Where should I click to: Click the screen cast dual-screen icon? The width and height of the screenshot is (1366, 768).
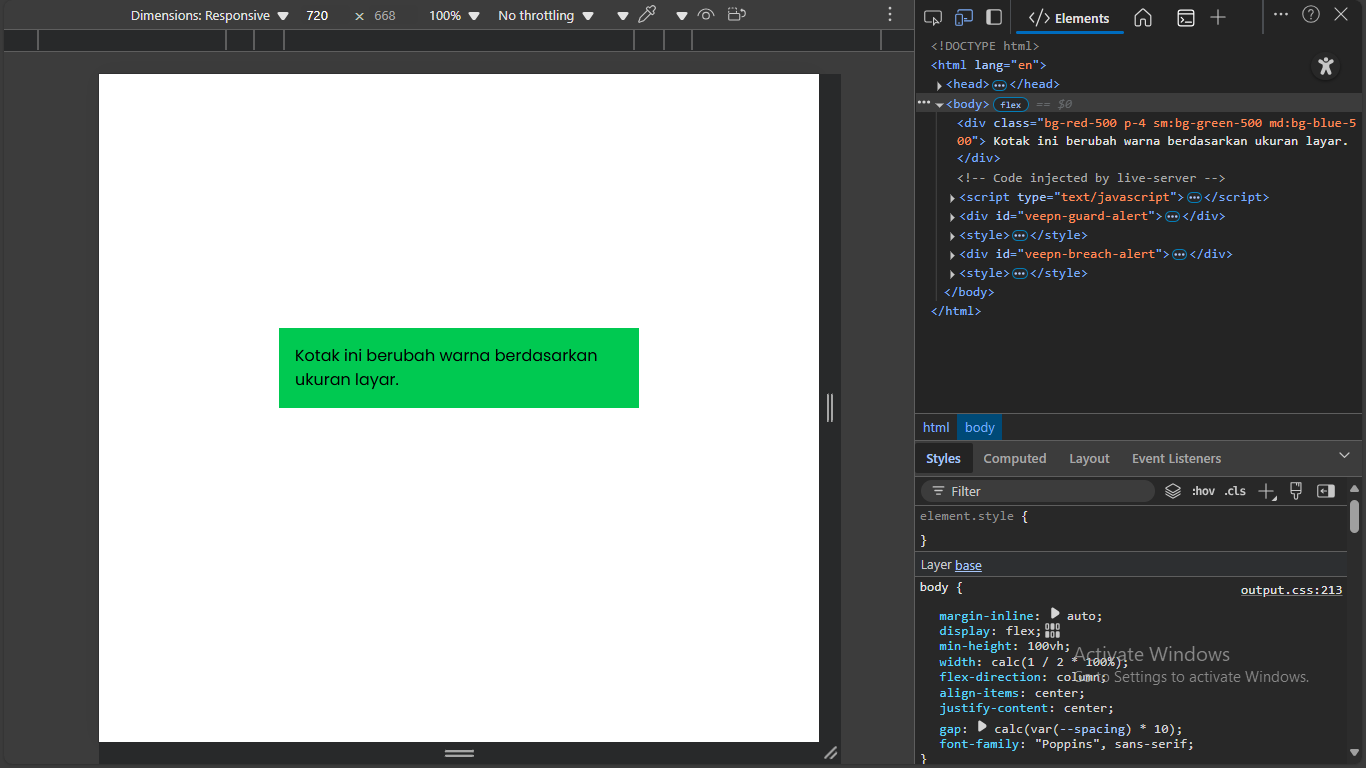coord(737,15)
